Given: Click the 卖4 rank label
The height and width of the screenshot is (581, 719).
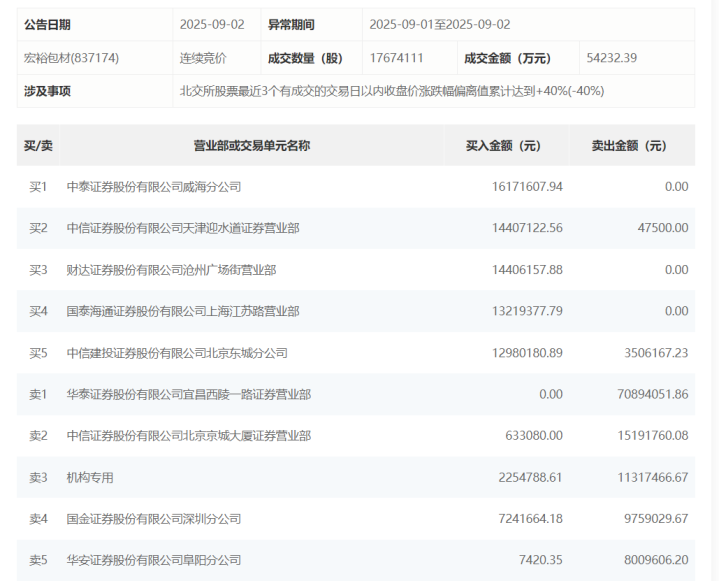Looking at the screenshot, I should (x=38, y=519).
